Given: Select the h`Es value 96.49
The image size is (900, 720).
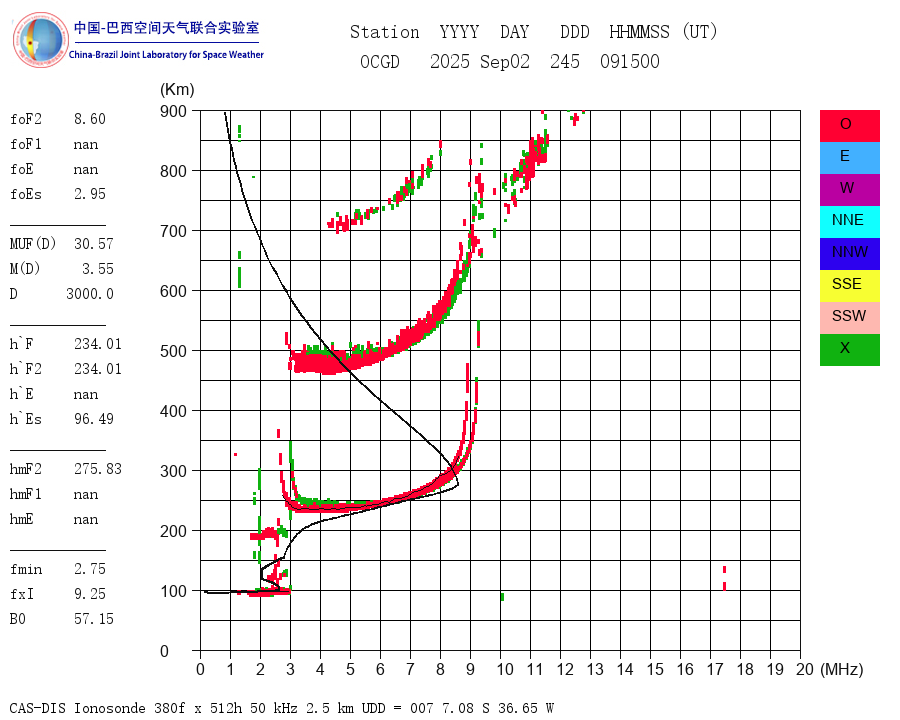Looking at the screenshot, I should pyautogui.click(x=94, y=419).
